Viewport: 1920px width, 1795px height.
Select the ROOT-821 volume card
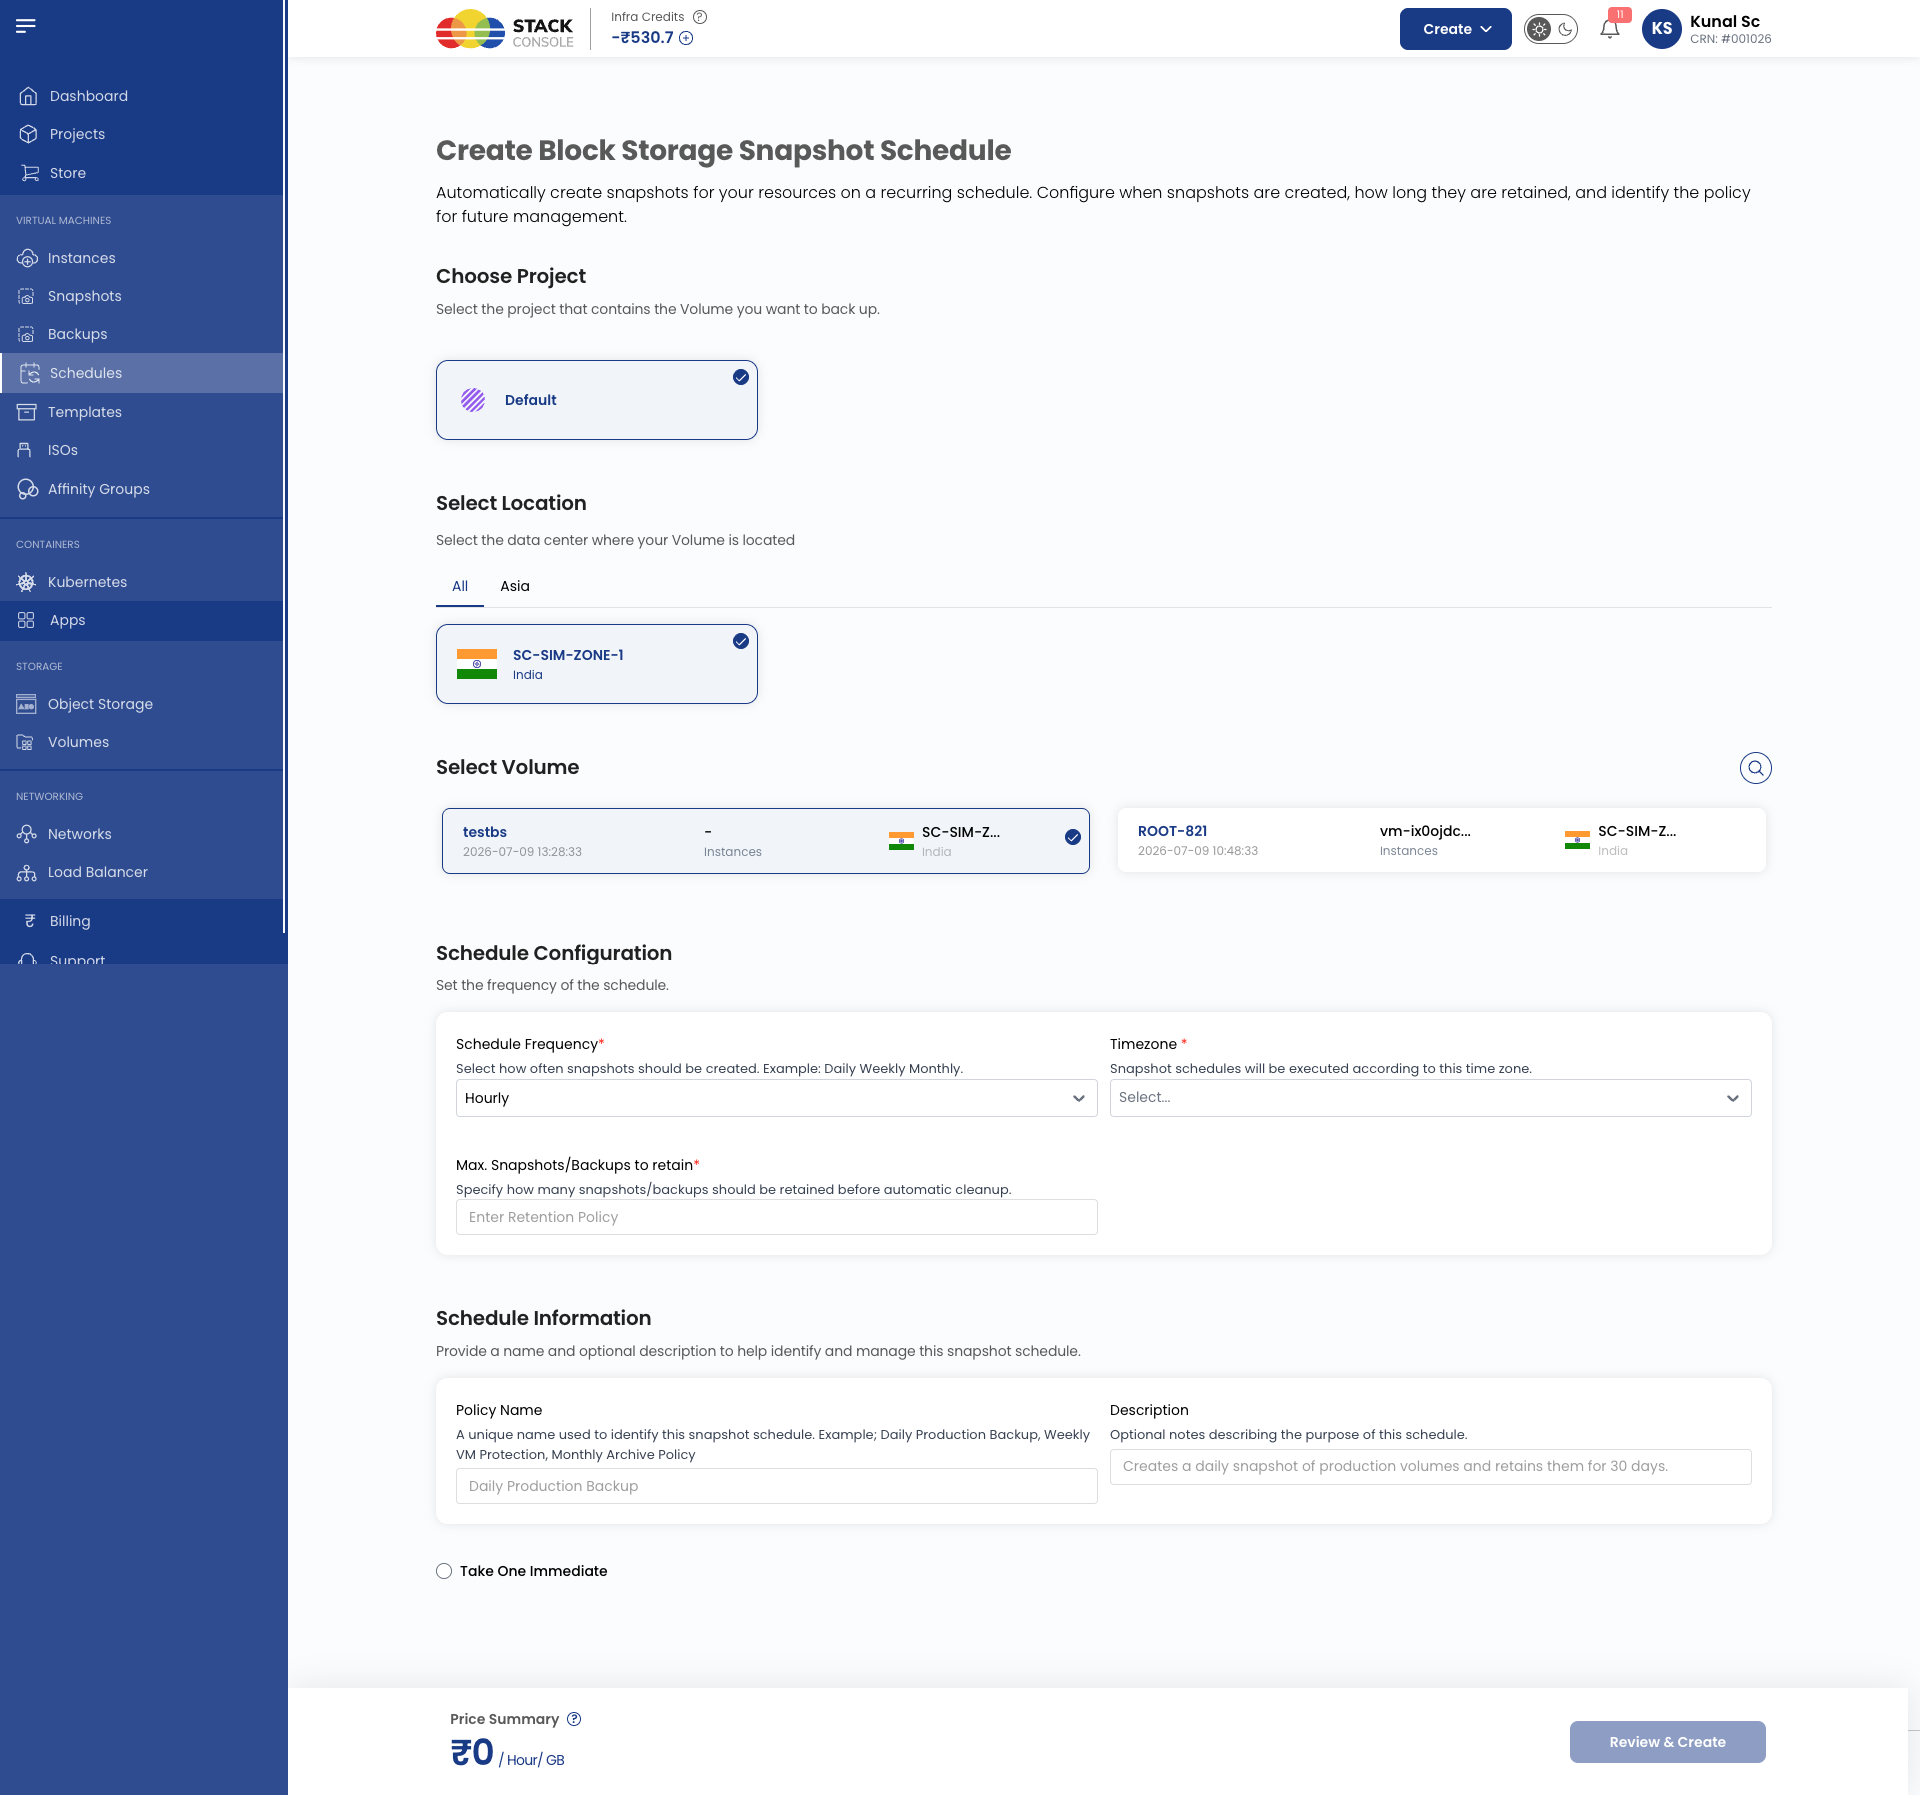[1442, 840]
